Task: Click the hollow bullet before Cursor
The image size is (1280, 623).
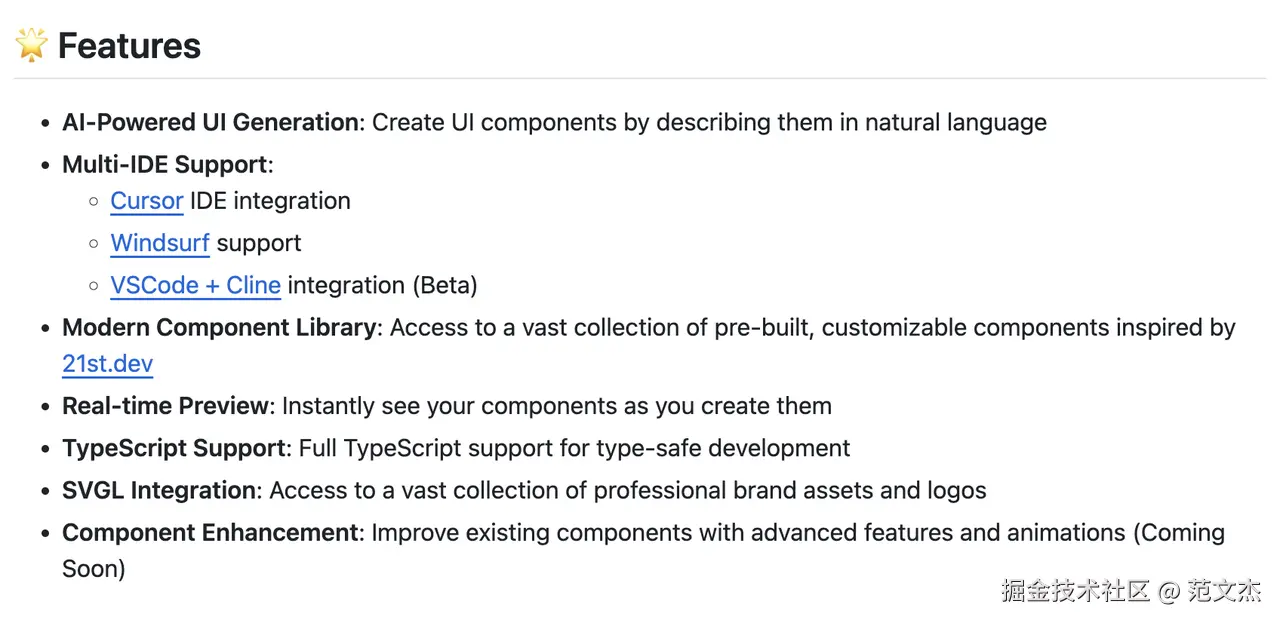Action: click(93, 202)
